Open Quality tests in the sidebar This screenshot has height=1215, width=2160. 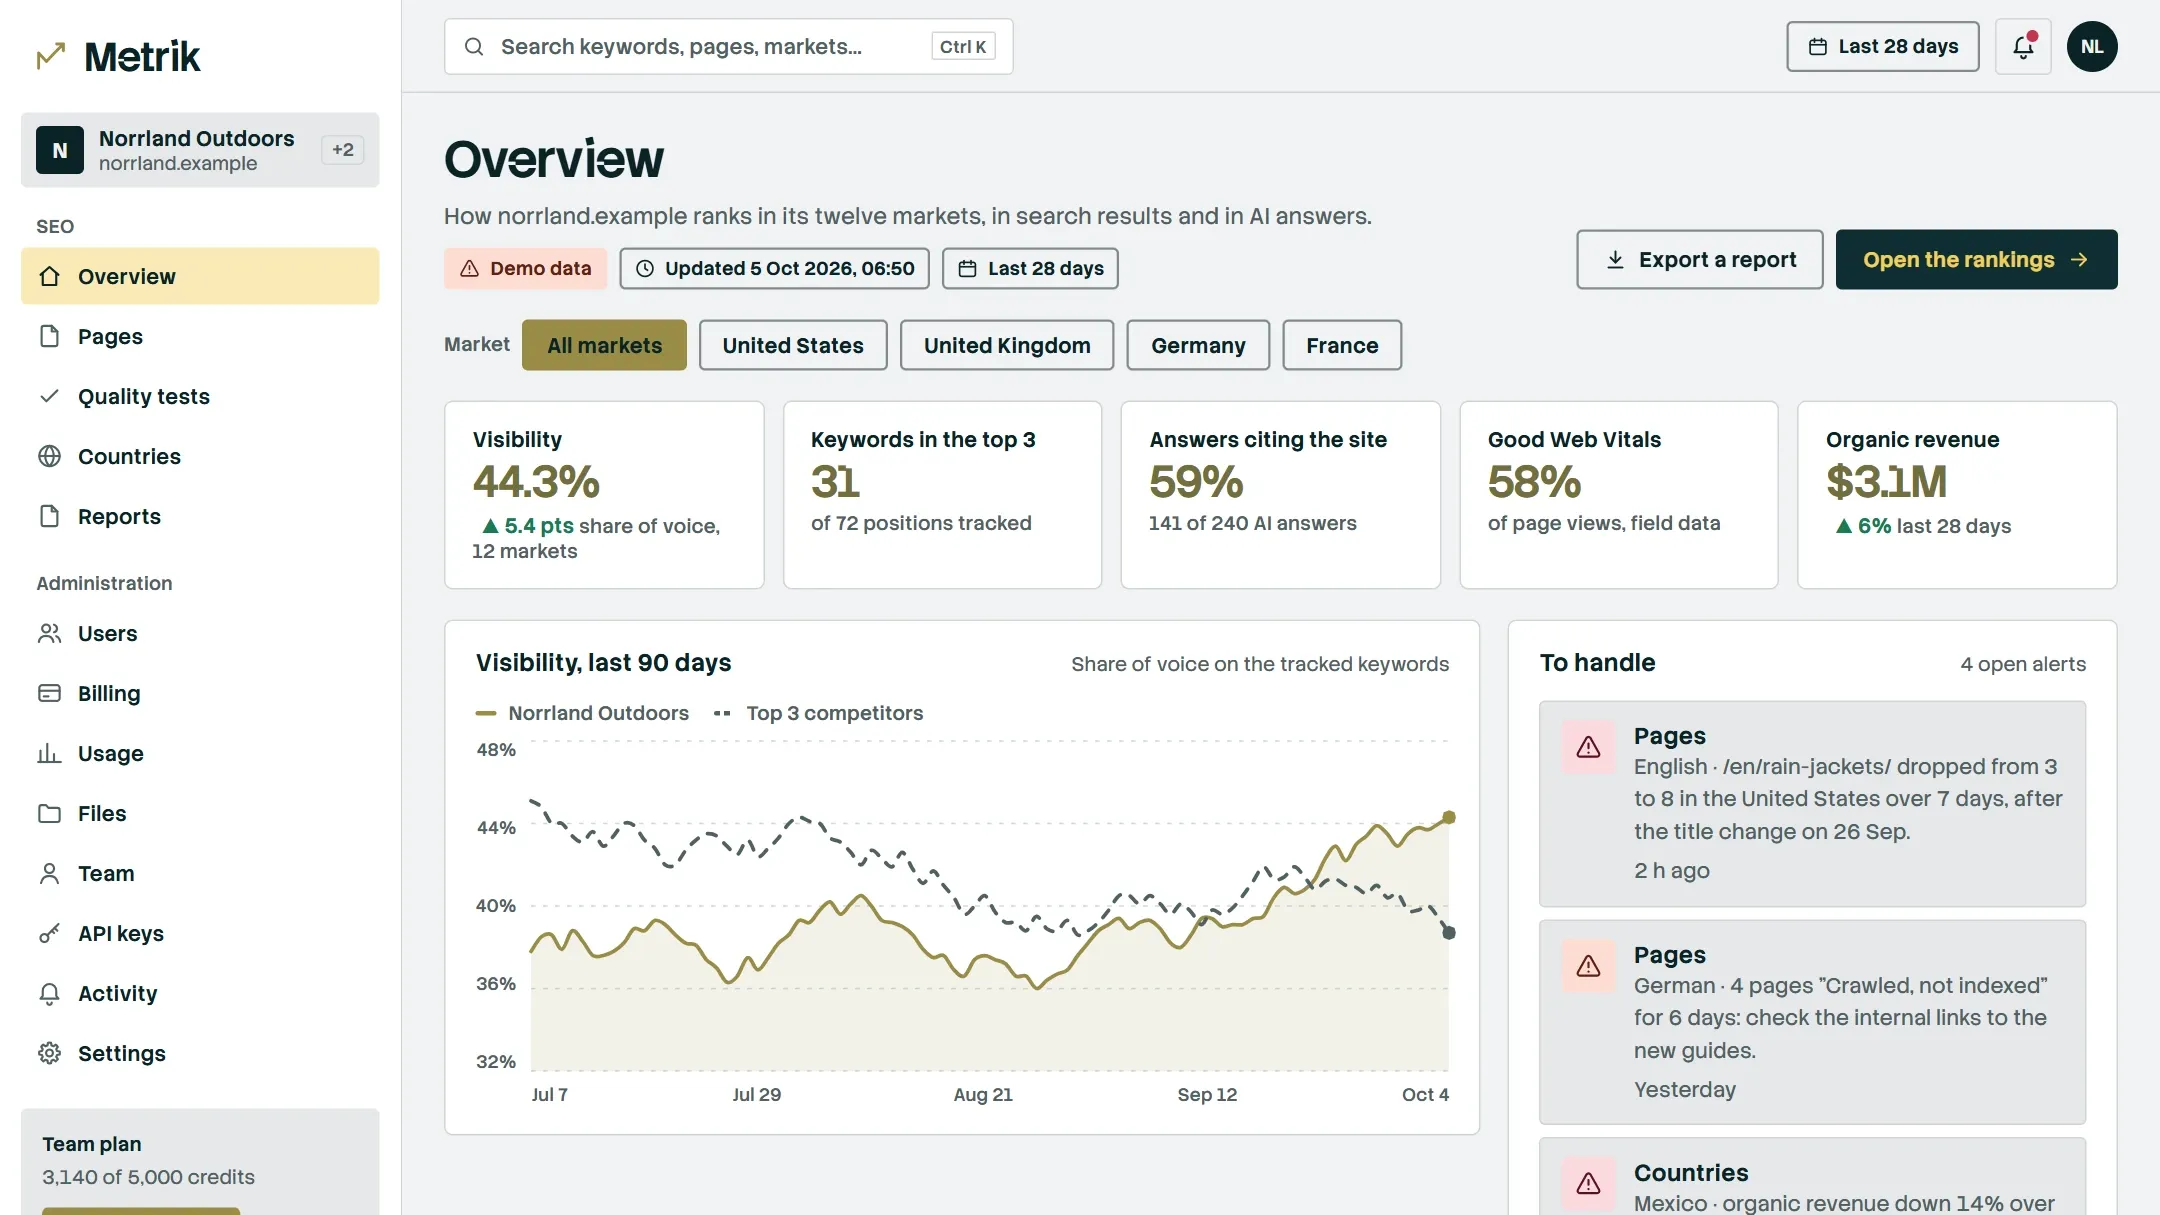[x=200, y=396]
